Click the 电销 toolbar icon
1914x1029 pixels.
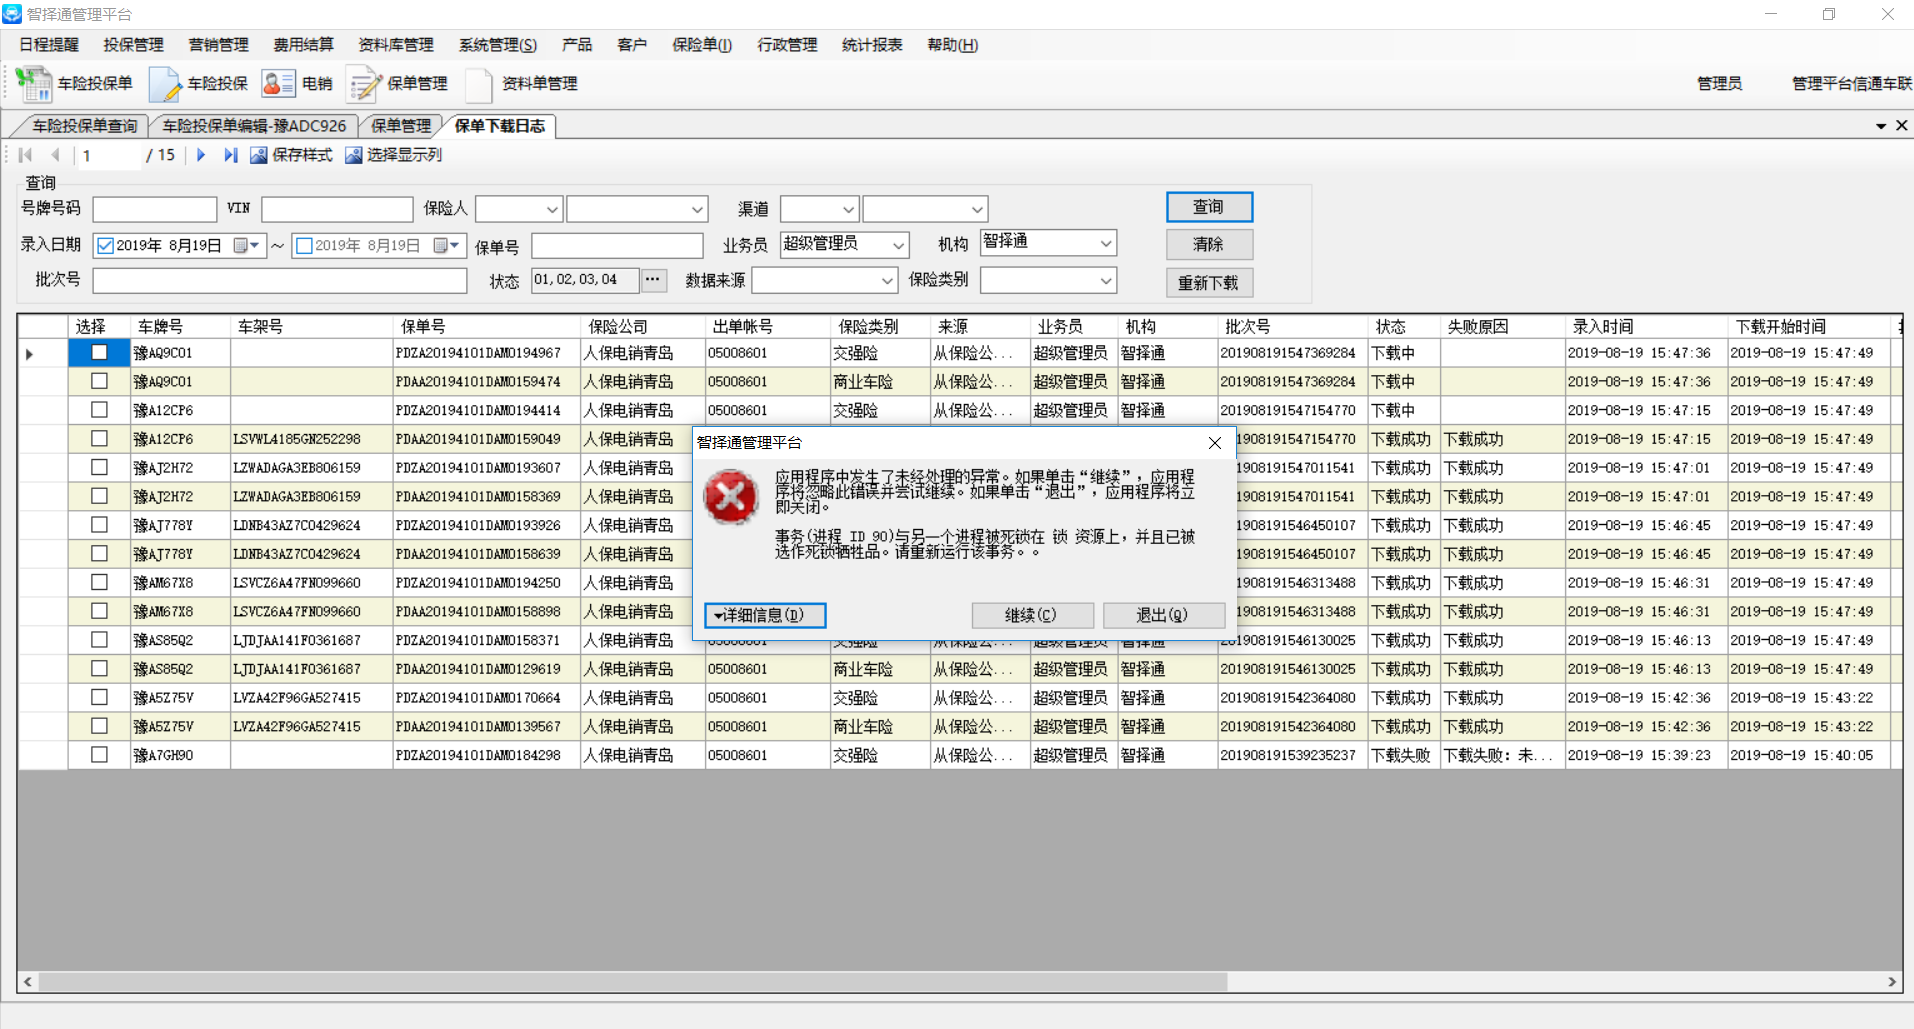(278, 84)
